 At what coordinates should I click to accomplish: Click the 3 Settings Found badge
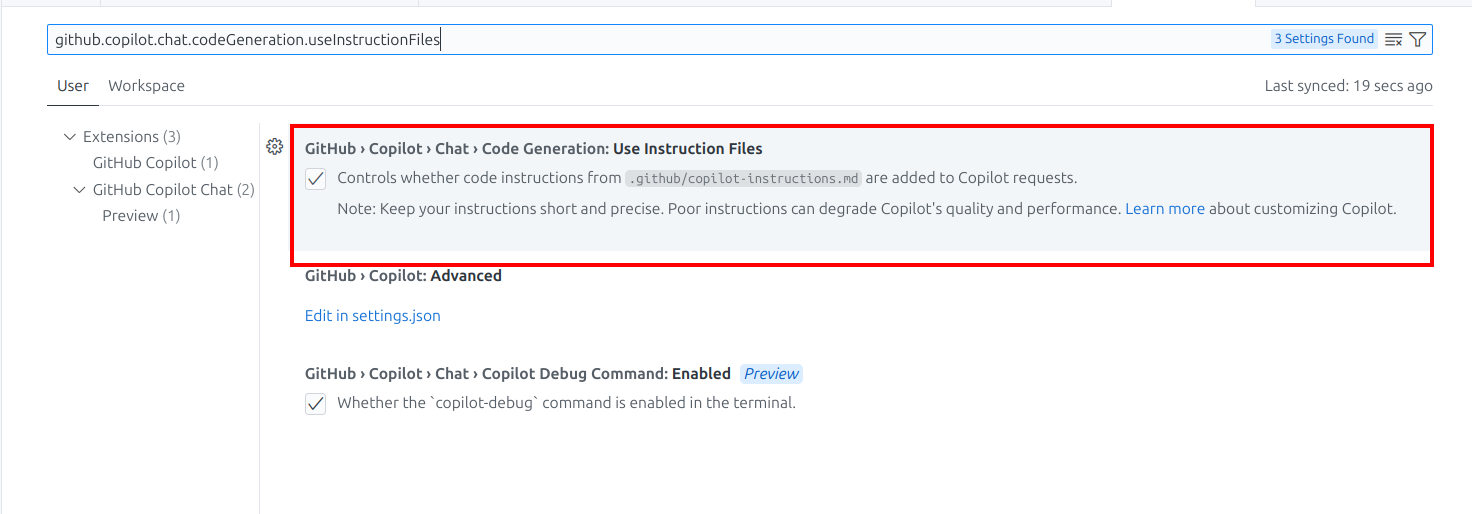1323,39
